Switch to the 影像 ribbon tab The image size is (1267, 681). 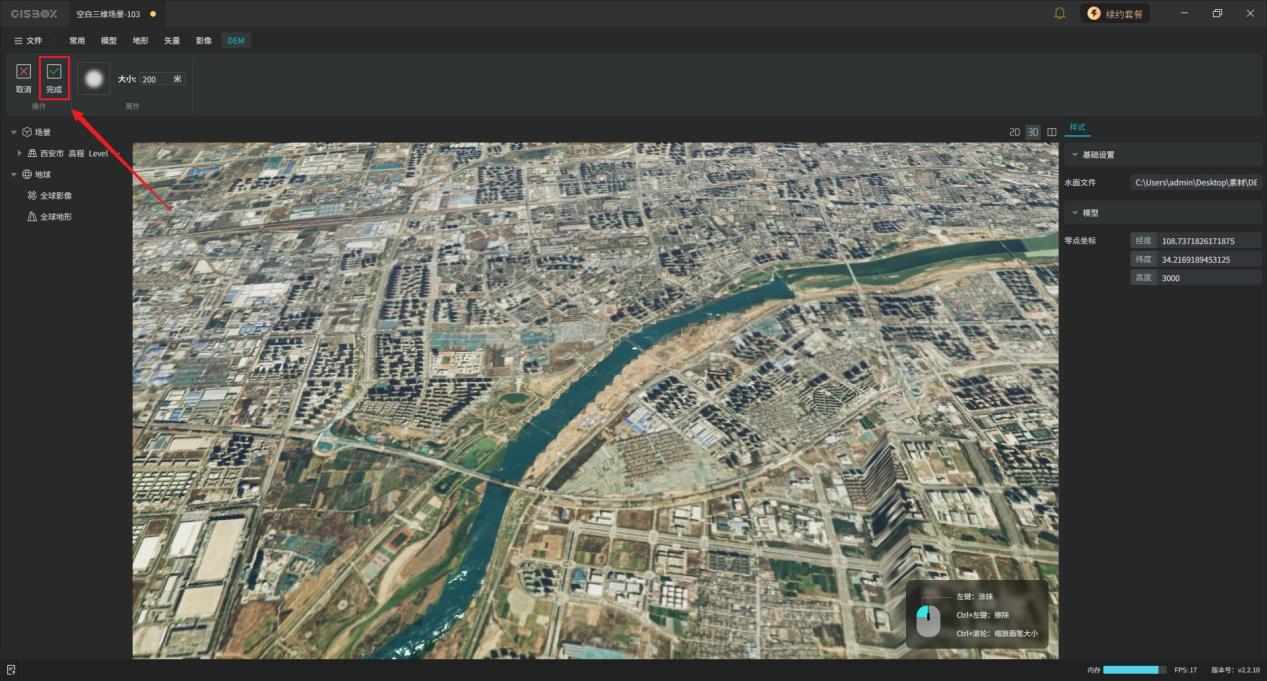pyautogui.click(x=204, y=41)
